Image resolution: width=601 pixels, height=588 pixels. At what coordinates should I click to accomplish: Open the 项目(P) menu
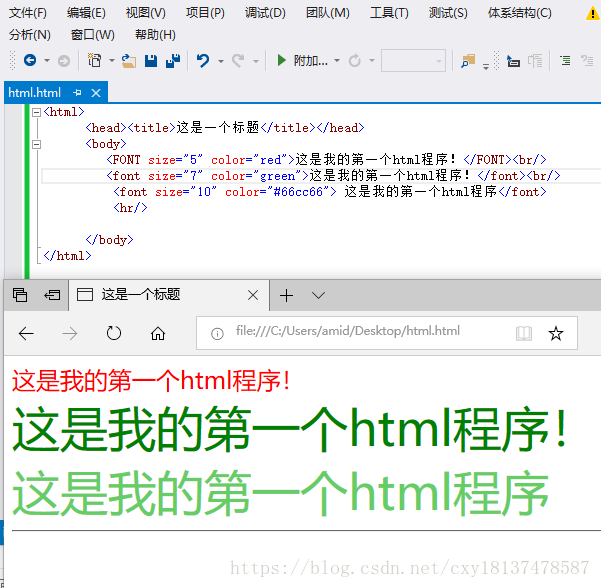coord(205,13)
